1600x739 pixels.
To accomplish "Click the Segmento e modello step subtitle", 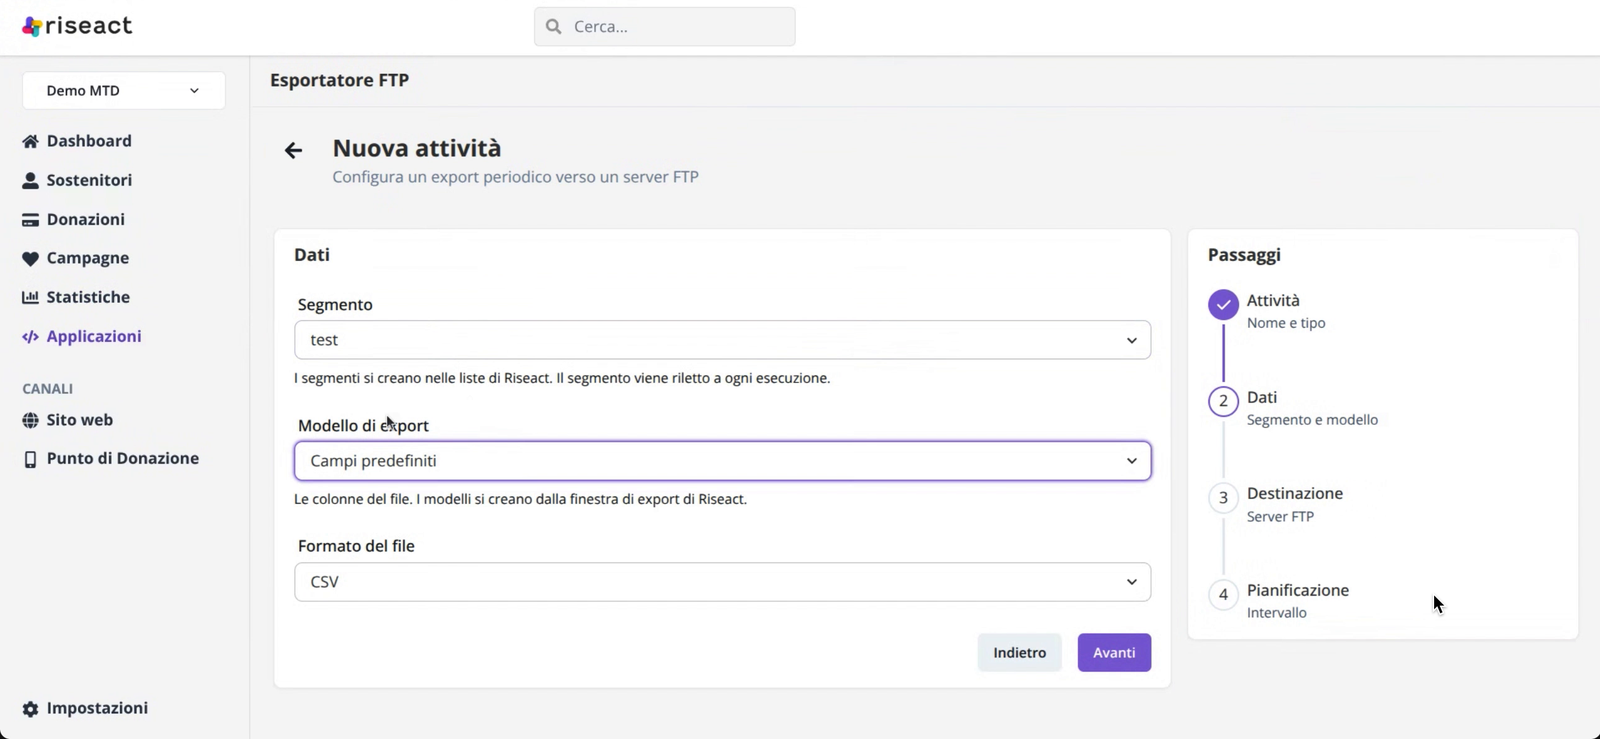I will [1312, 420].
